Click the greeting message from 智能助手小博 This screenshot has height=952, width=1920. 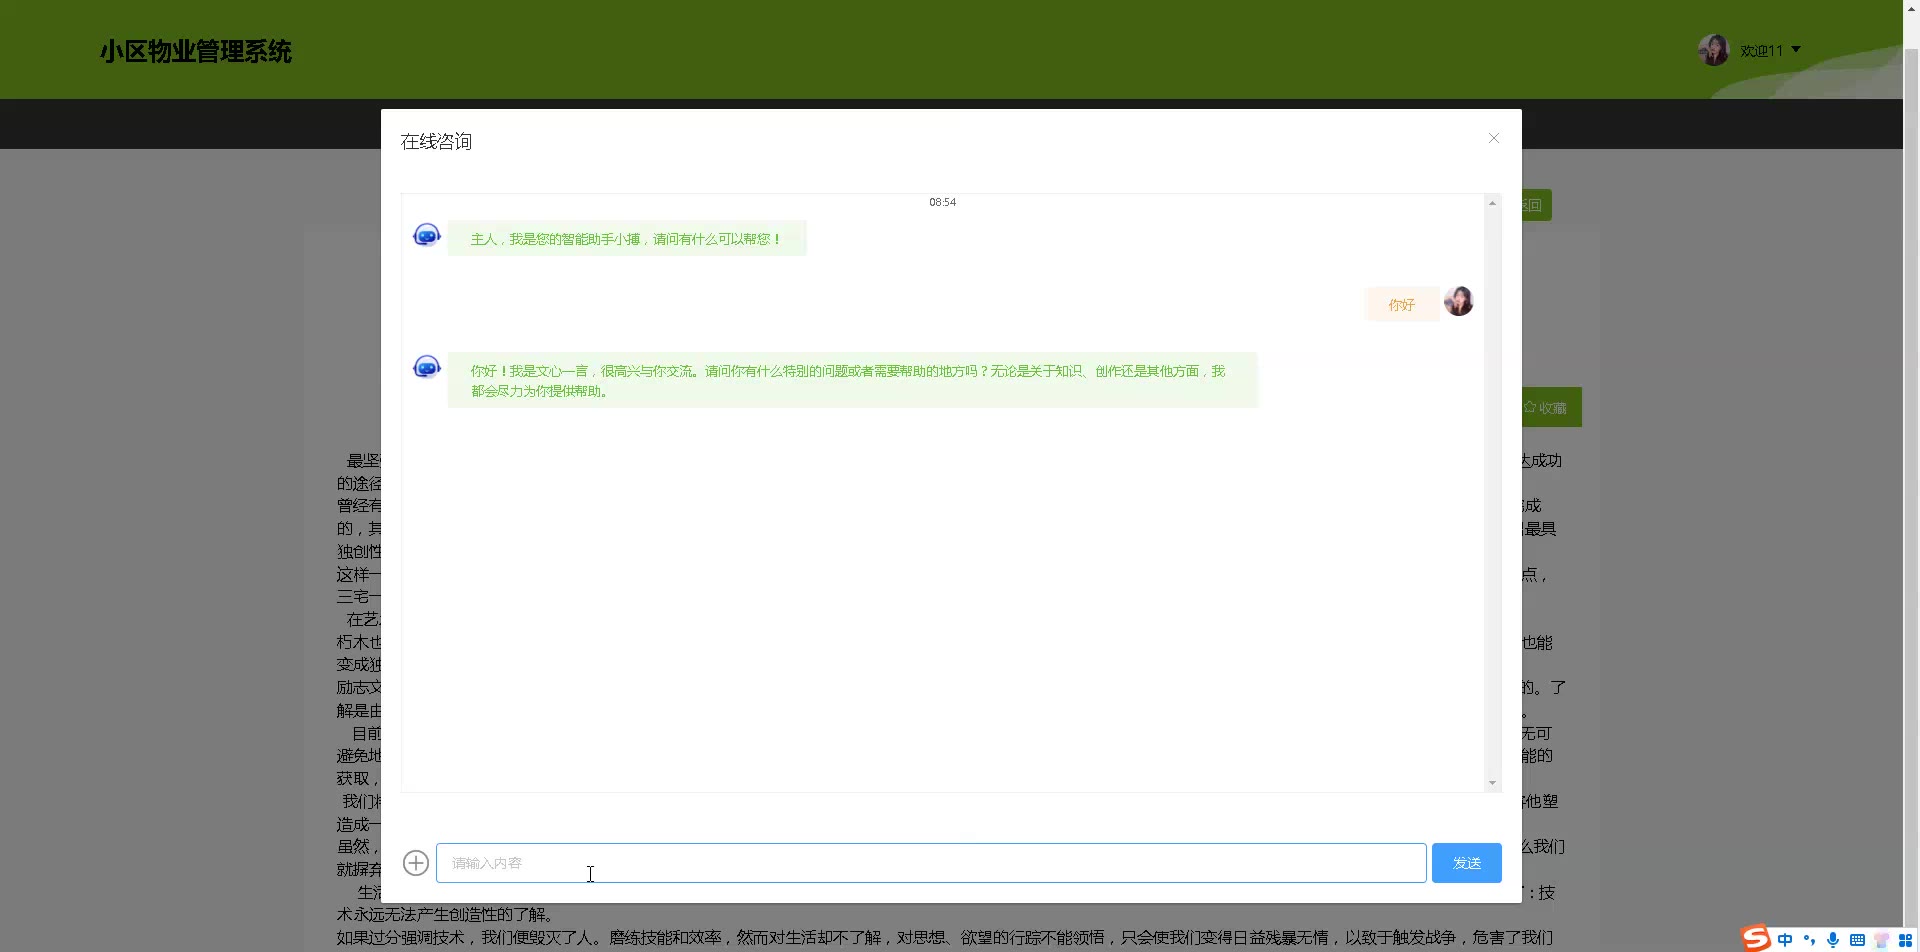click(x=627, y=239)
